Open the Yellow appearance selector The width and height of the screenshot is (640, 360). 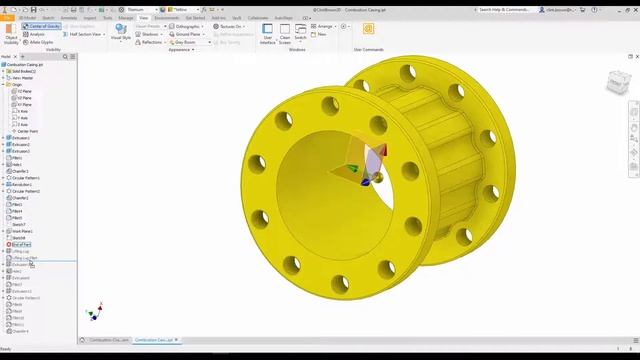183,9
